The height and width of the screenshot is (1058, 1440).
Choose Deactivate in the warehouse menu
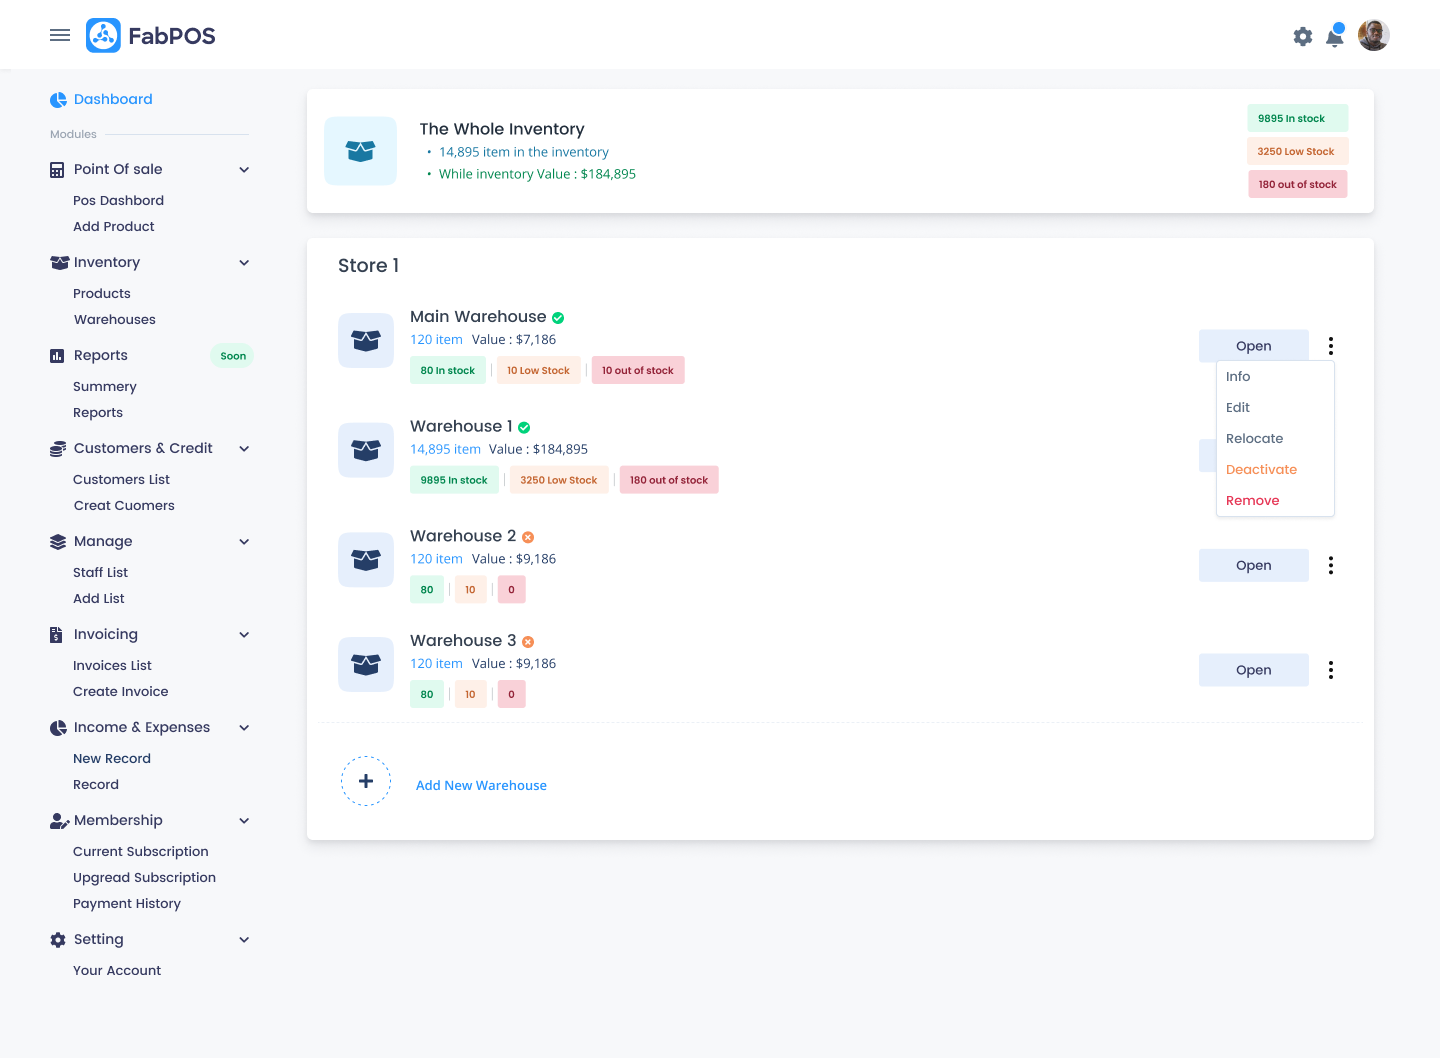(1262, 470)
